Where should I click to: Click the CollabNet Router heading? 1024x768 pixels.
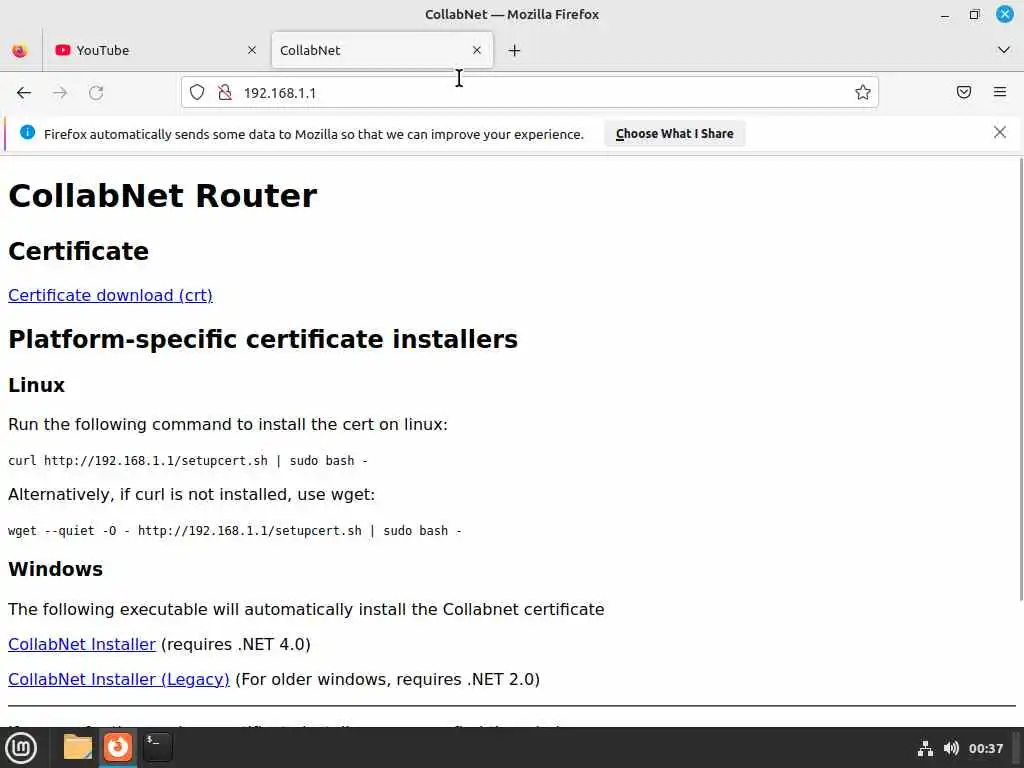(x=163, y=196)
